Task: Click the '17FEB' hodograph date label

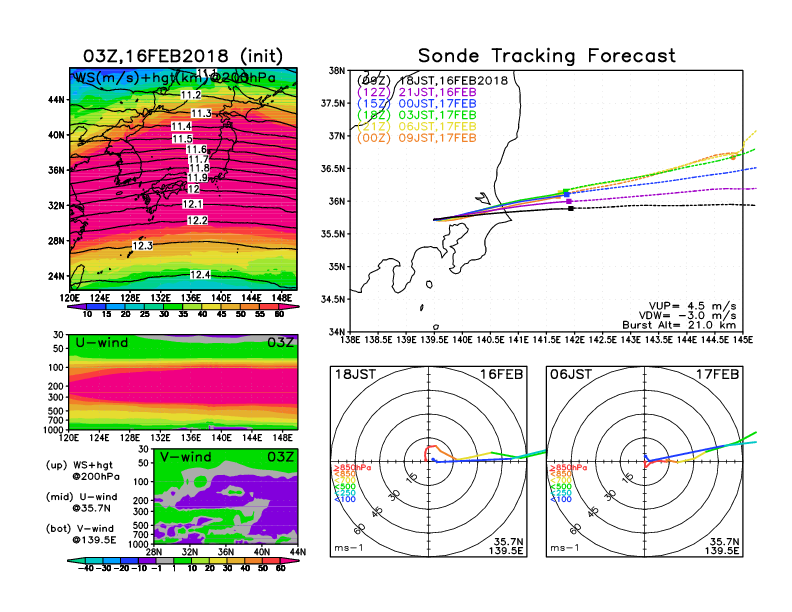Action: pyautogui.click(x=718, y=374)
